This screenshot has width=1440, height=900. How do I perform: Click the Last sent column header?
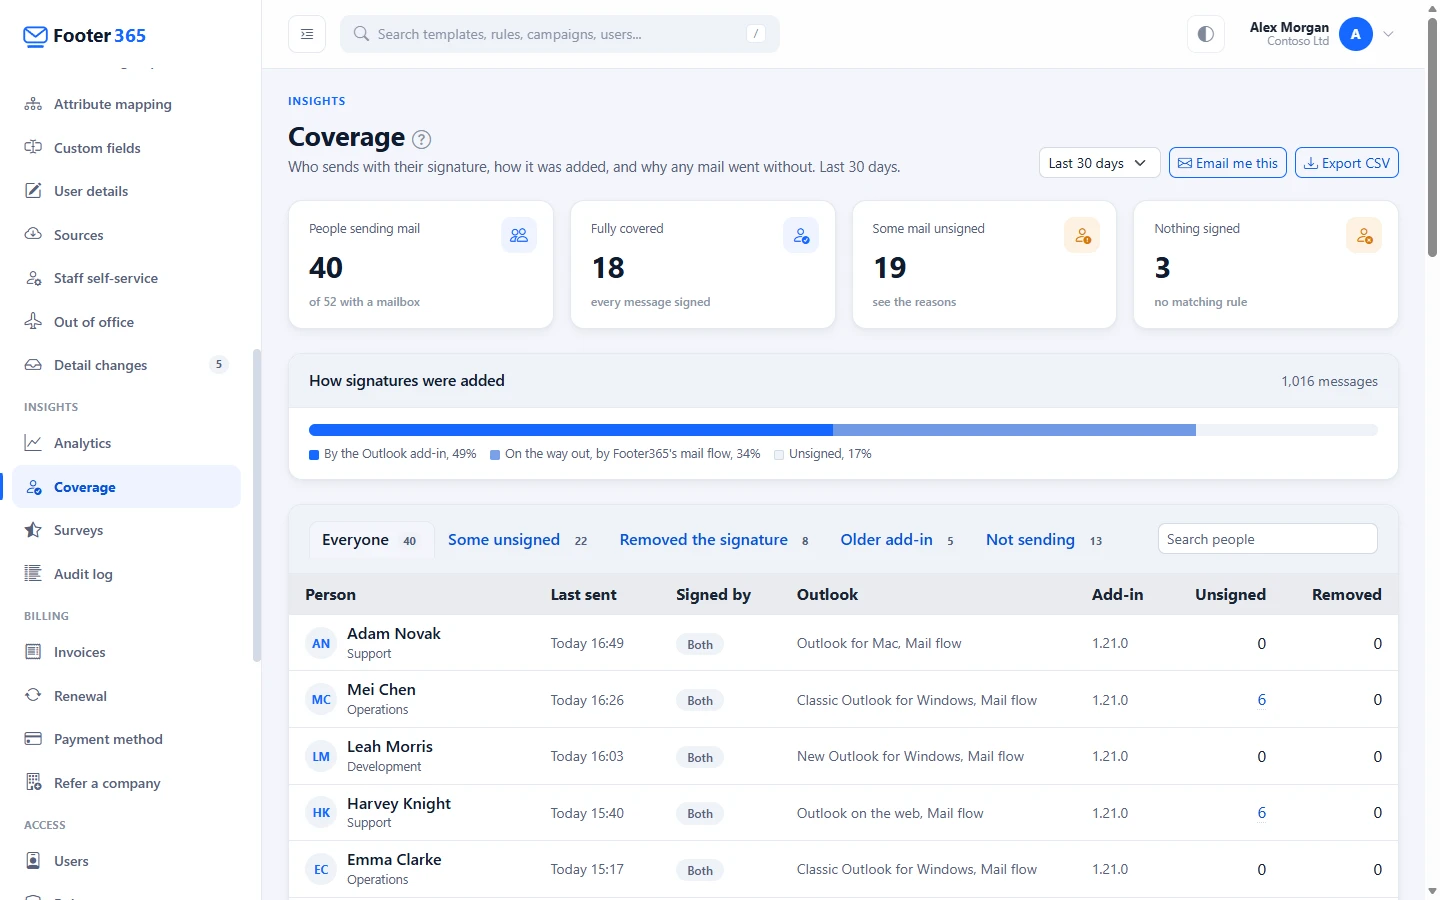[584, 595]
